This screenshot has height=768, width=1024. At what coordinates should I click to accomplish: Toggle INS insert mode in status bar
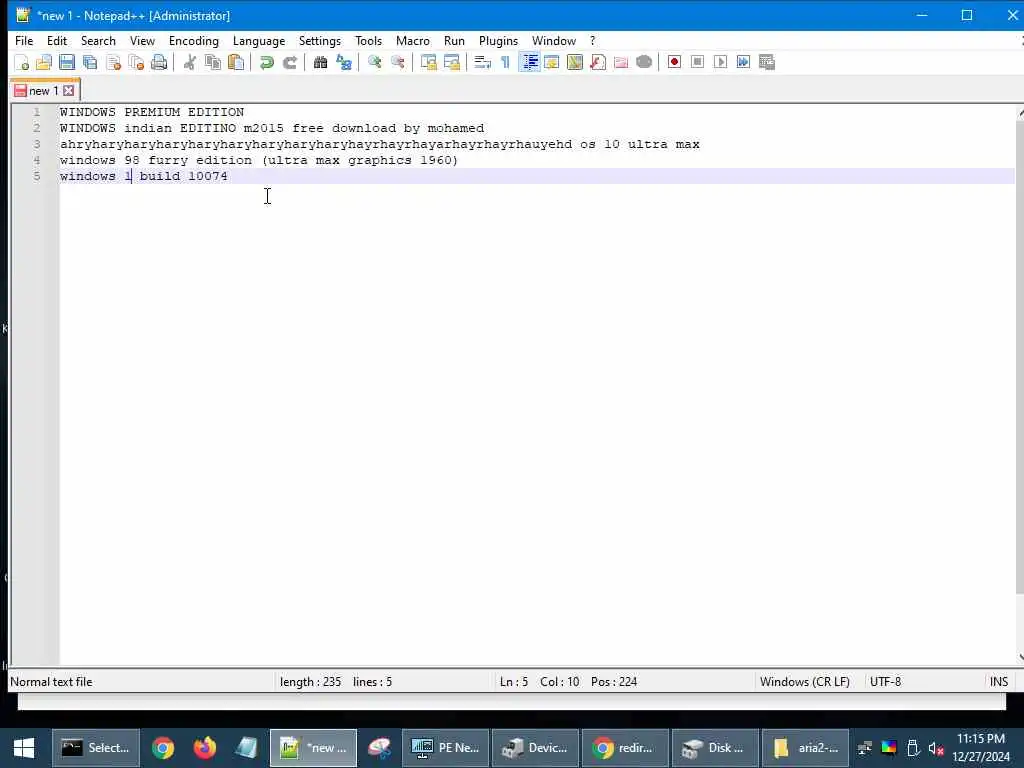tap(999, 682)
